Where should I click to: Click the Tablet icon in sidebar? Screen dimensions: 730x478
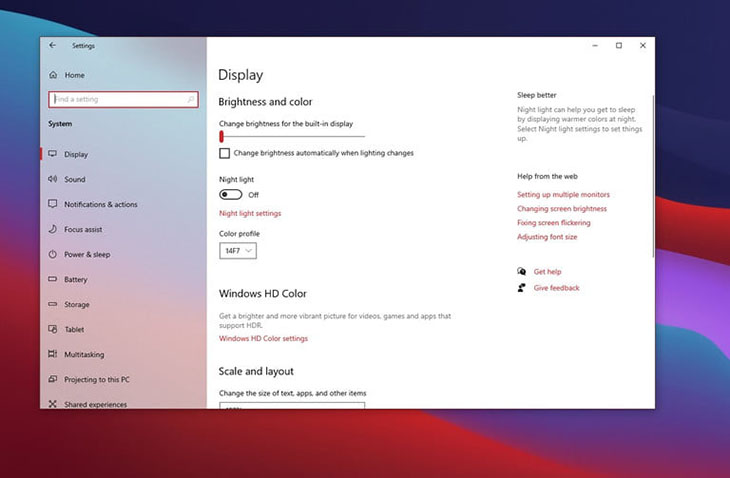tap(53, 329)
